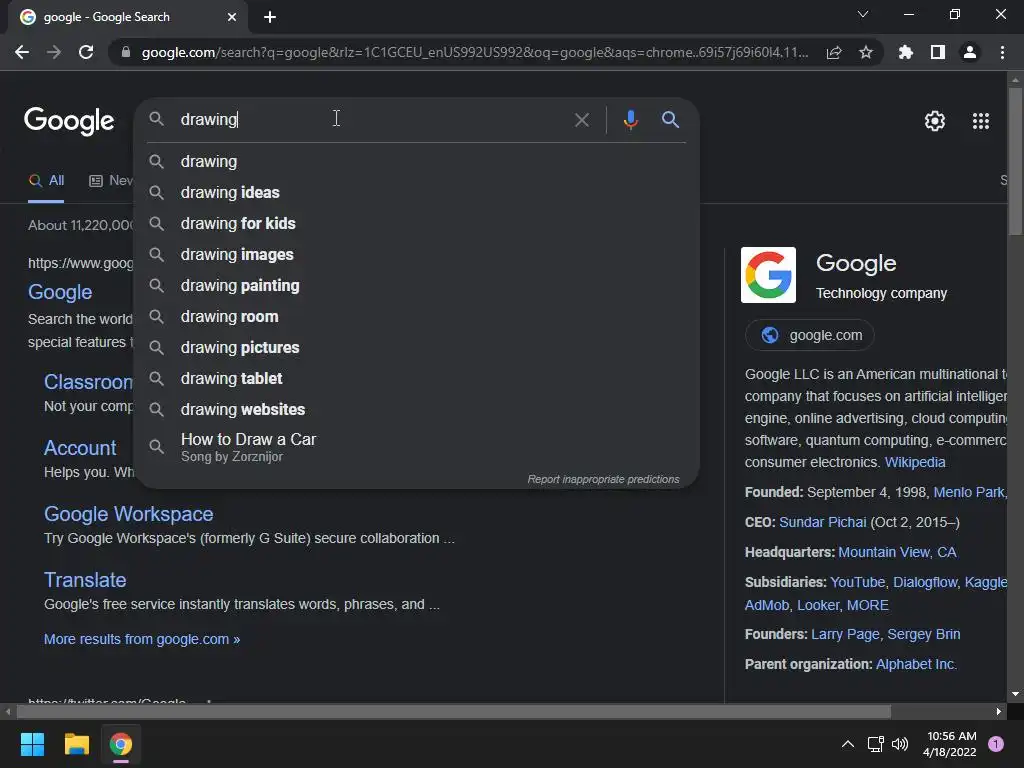The image size is (1024, 768).
Task: Open the Google Workspace sitelink
Action: 129,514
